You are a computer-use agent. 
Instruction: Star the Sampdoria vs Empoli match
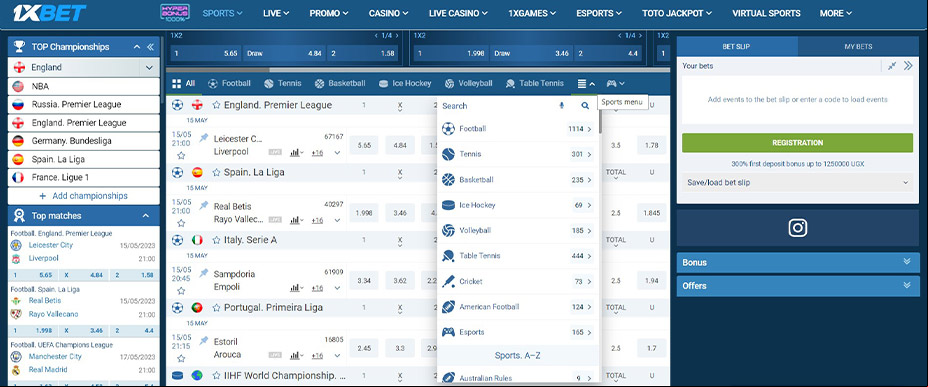(x=181, y=291)
